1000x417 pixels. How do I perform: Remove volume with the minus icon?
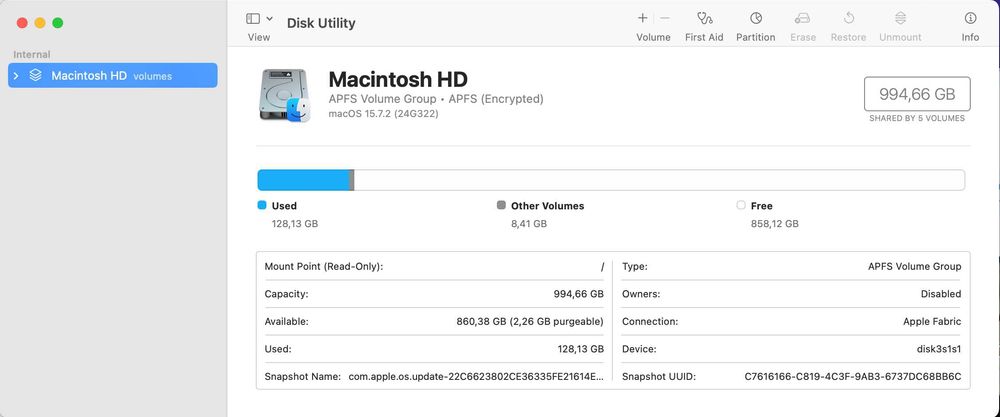(x=665, y=18)
